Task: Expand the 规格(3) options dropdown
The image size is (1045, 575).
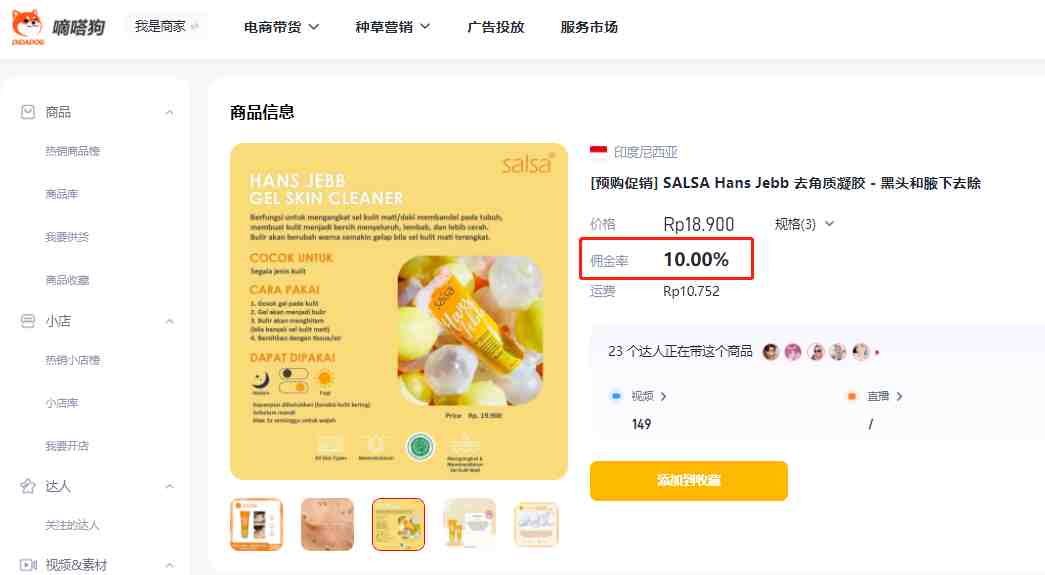Action: (x=804, y=224)
